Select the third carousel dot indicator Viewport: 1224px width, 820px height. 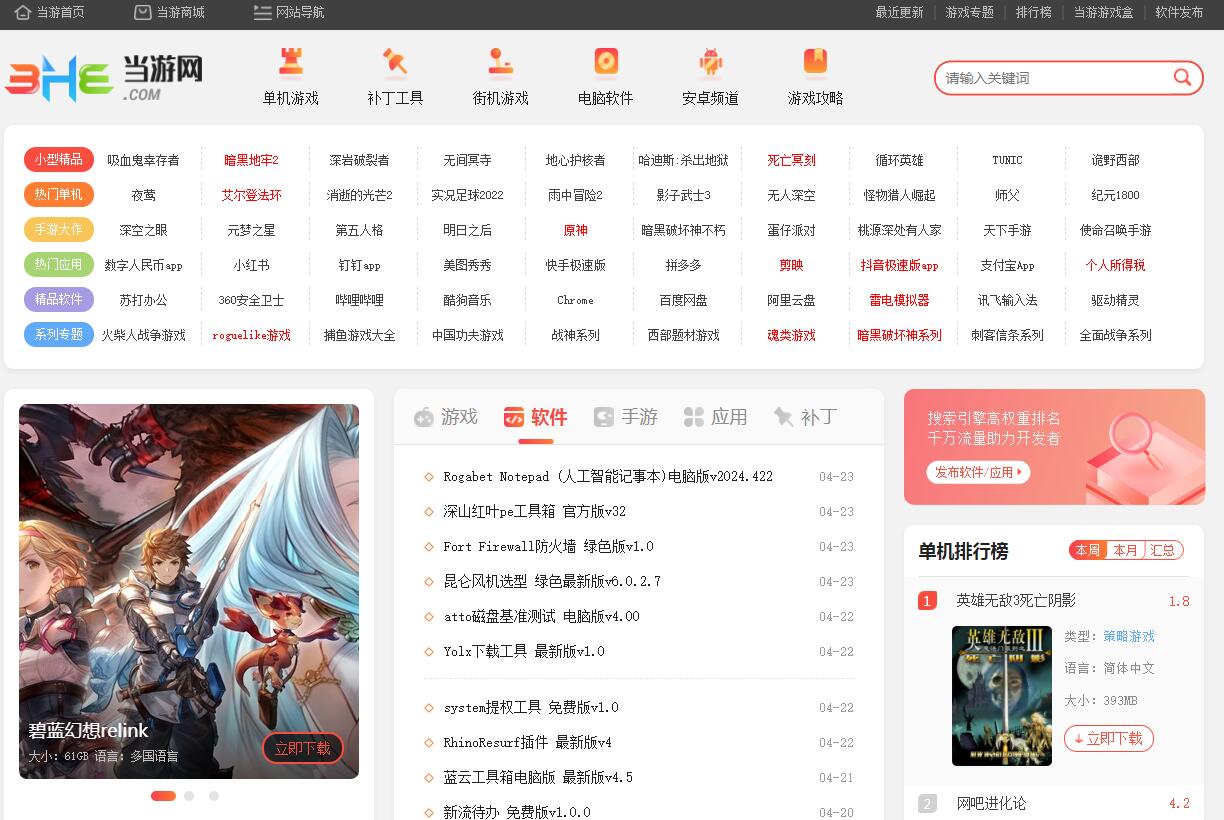click(214, 796)
